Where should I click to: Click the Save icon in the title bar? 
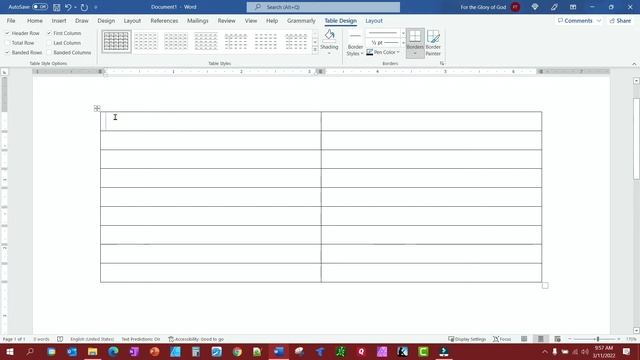pos(56,7)
